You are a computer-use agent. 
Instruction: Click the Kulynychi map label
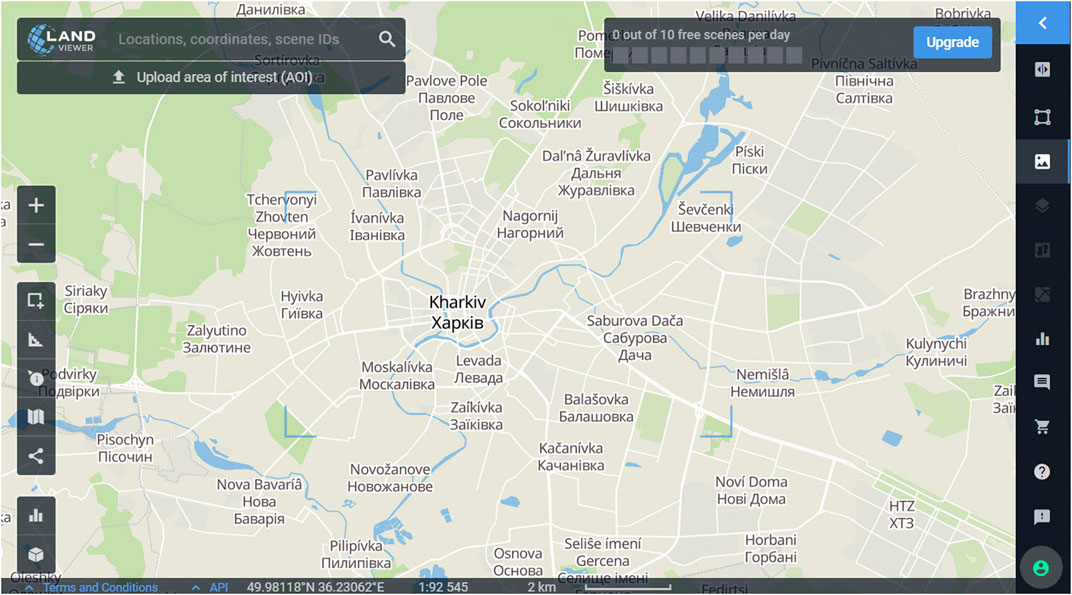coord(936,352)
